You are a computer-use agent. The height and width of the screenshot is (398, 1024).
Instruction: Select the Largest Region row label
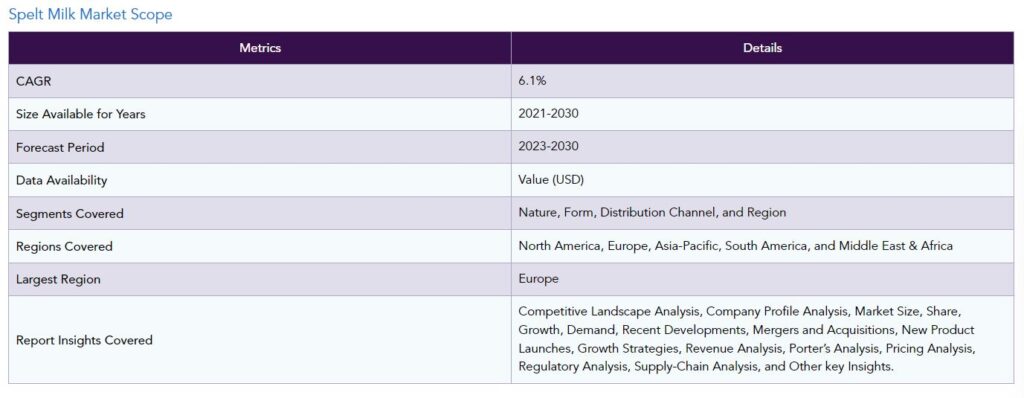tap(58, 280)
